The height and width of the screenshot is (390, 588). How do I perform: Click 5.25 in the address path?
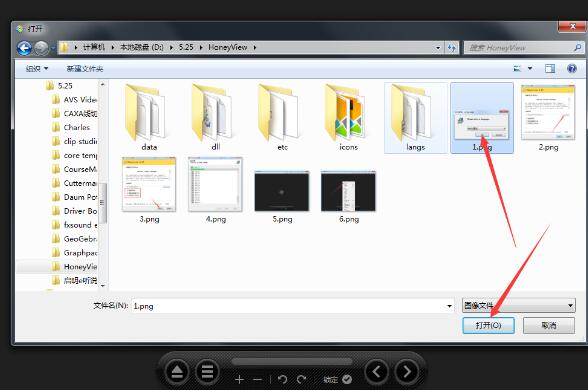click(x=186, y=47)
